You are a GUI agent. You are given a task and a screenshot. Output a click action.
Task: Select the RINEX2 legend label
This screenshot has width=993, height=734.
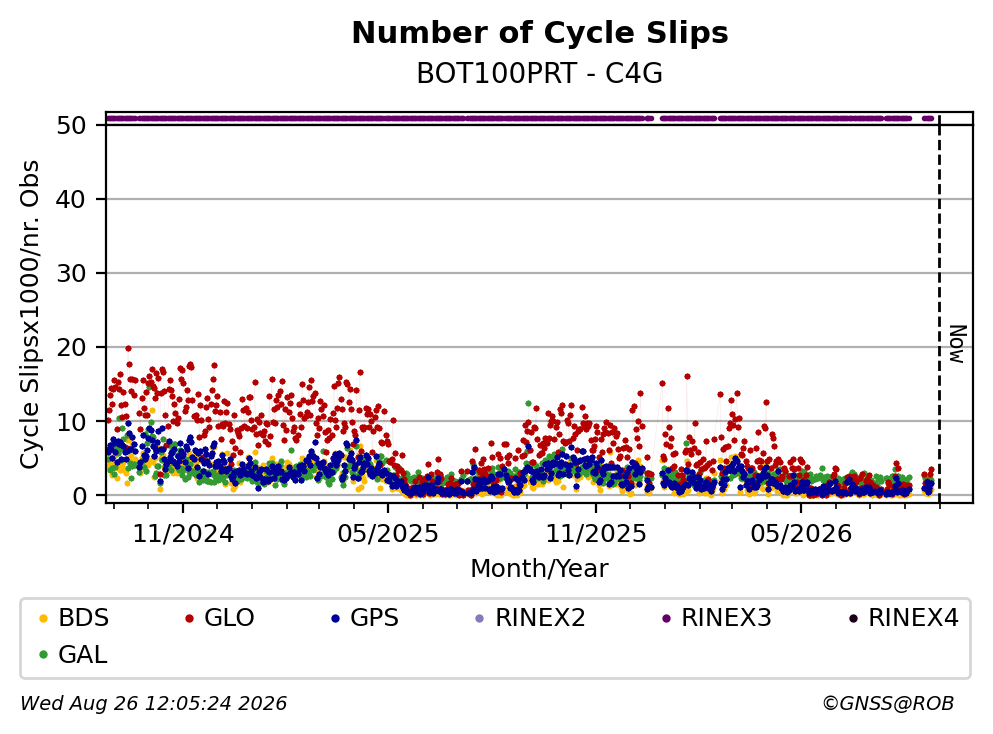click(x=540, y=618)
